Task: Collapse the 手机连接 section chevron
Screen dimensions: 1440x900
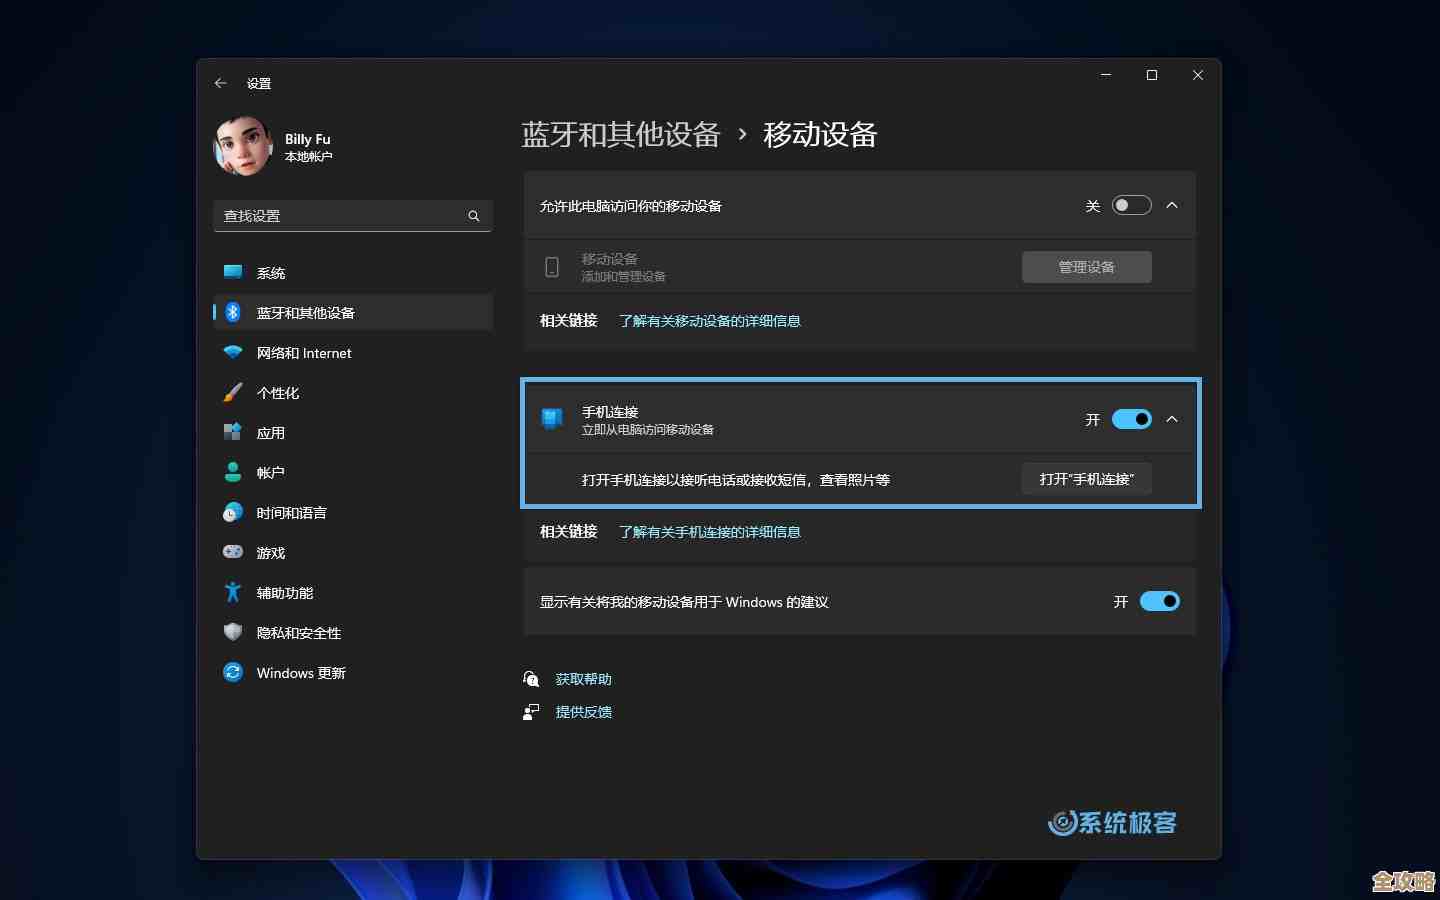Action: 1172,419
